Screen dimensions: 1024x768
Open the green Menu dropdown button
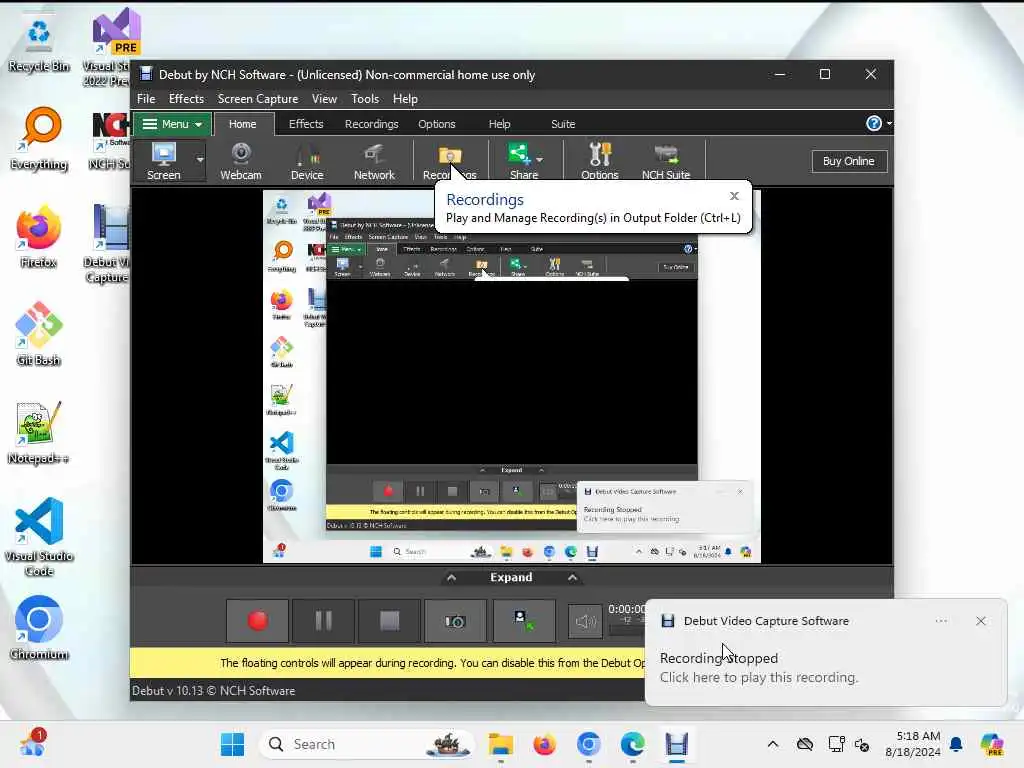coord(172,124)
